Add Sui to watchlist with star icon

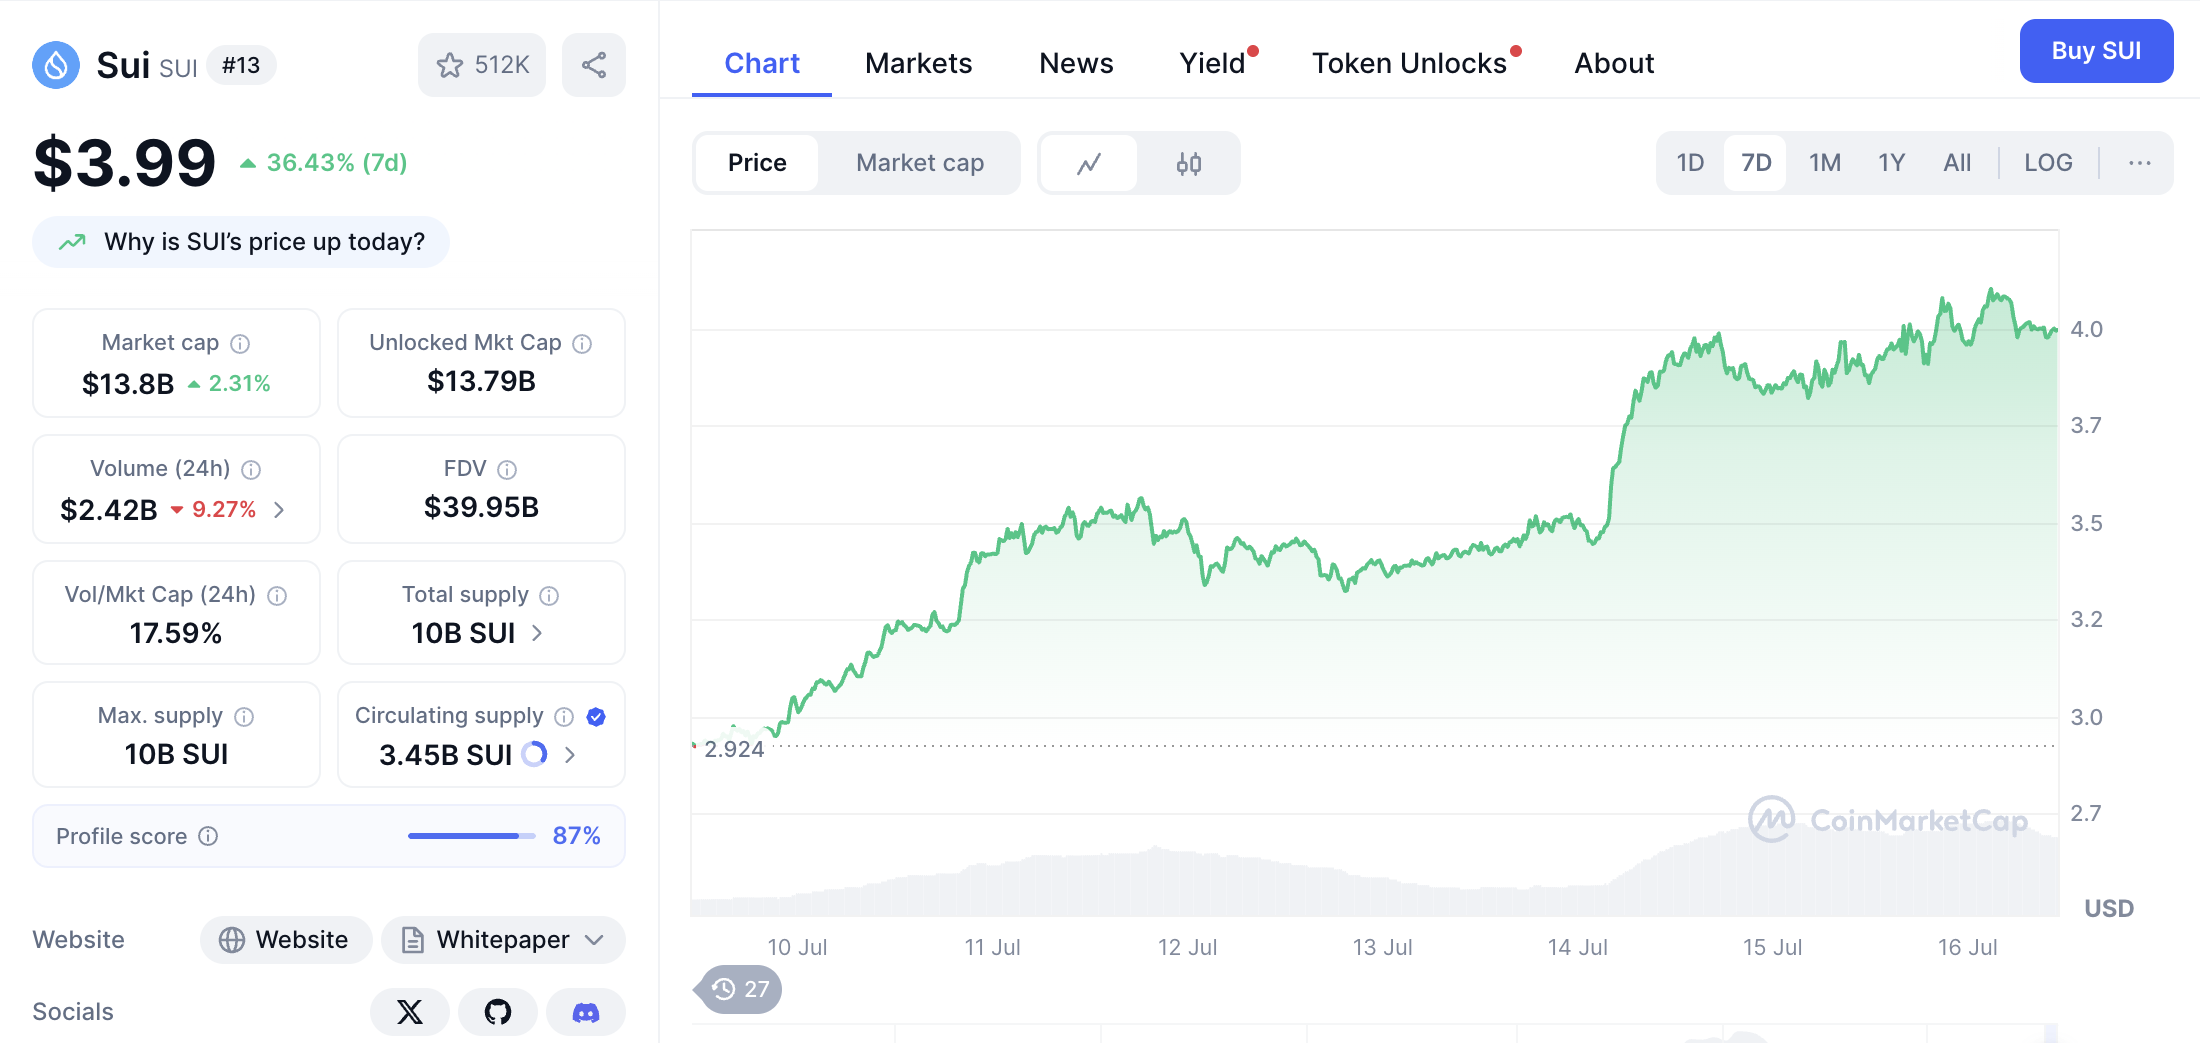pyautogui.click(x=450, y=65)
